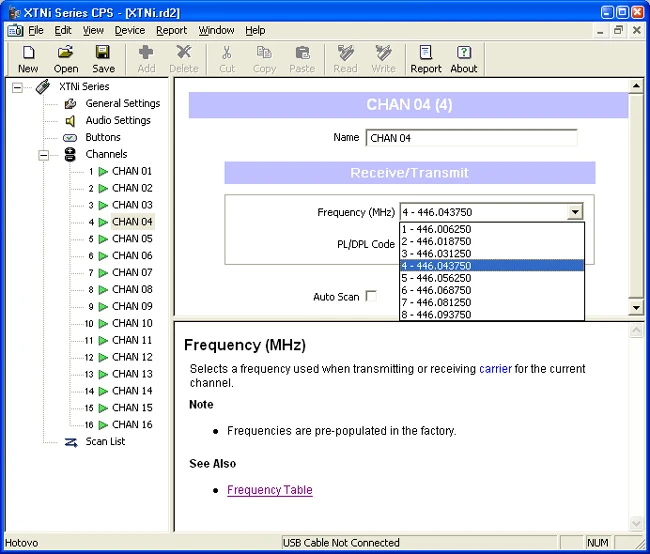This screenshot has width=650, height=554.
Task: Open the Device menu
Action: [129, 30]
